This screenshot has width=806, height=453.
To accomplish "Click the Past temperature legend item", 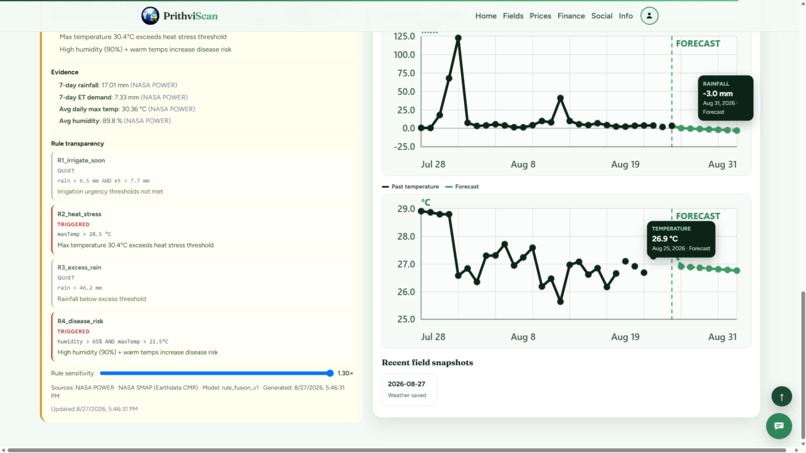I will pyautogui.click(x=411, y=187).
